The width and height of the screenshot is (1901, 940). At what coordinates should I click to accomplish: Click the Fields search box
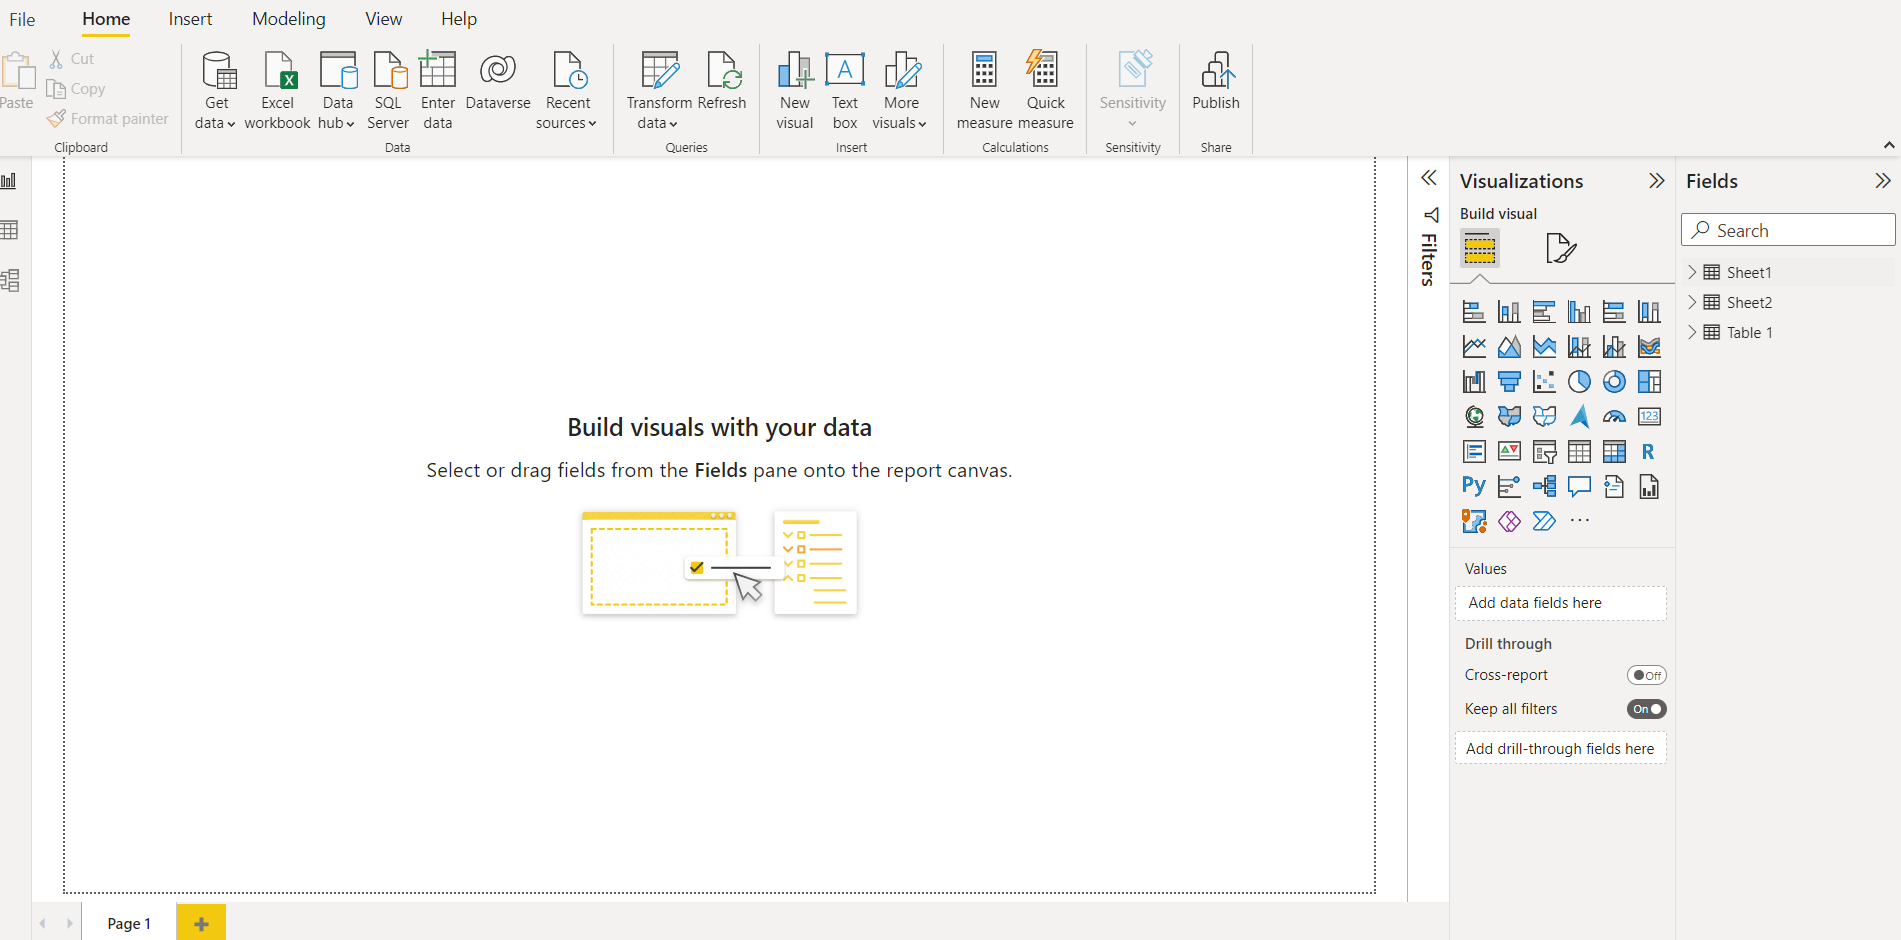coord(1788,230)
